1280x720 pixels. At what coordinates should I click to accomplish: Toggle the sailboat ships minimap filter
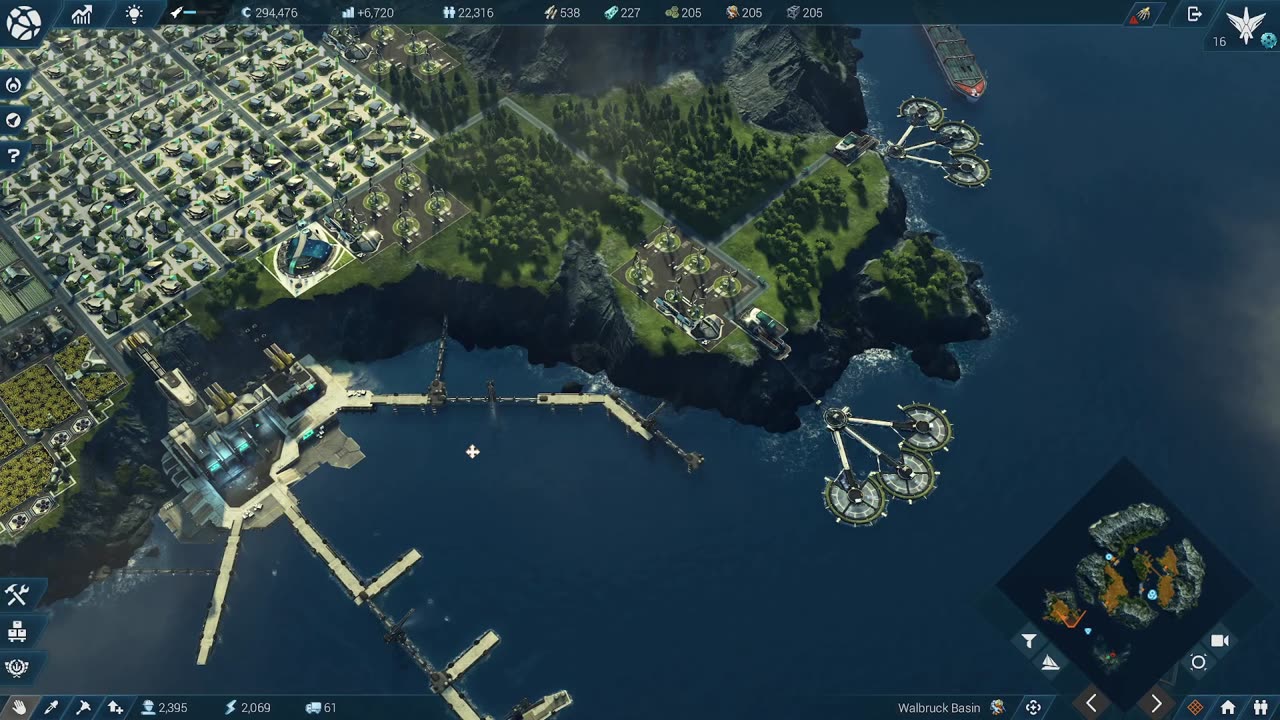(x=1050, y=662)
